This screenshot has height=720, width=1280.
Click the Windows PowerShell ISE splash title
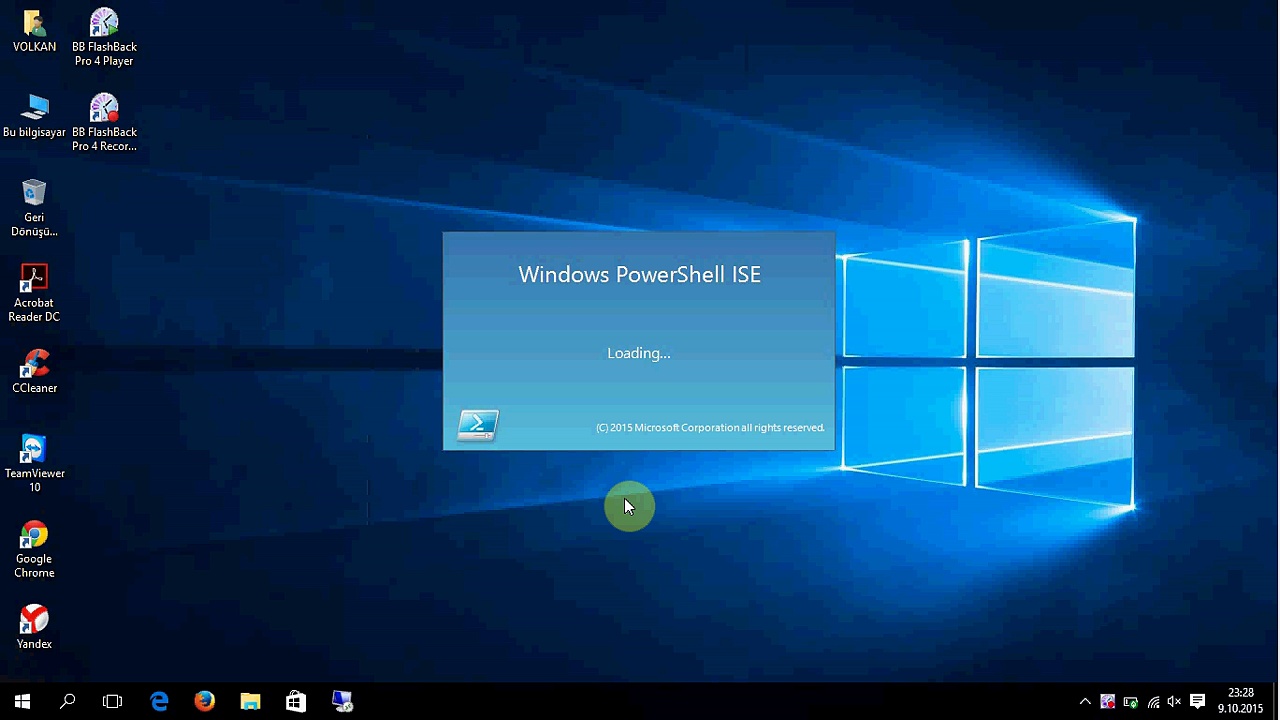click(639, 275)
